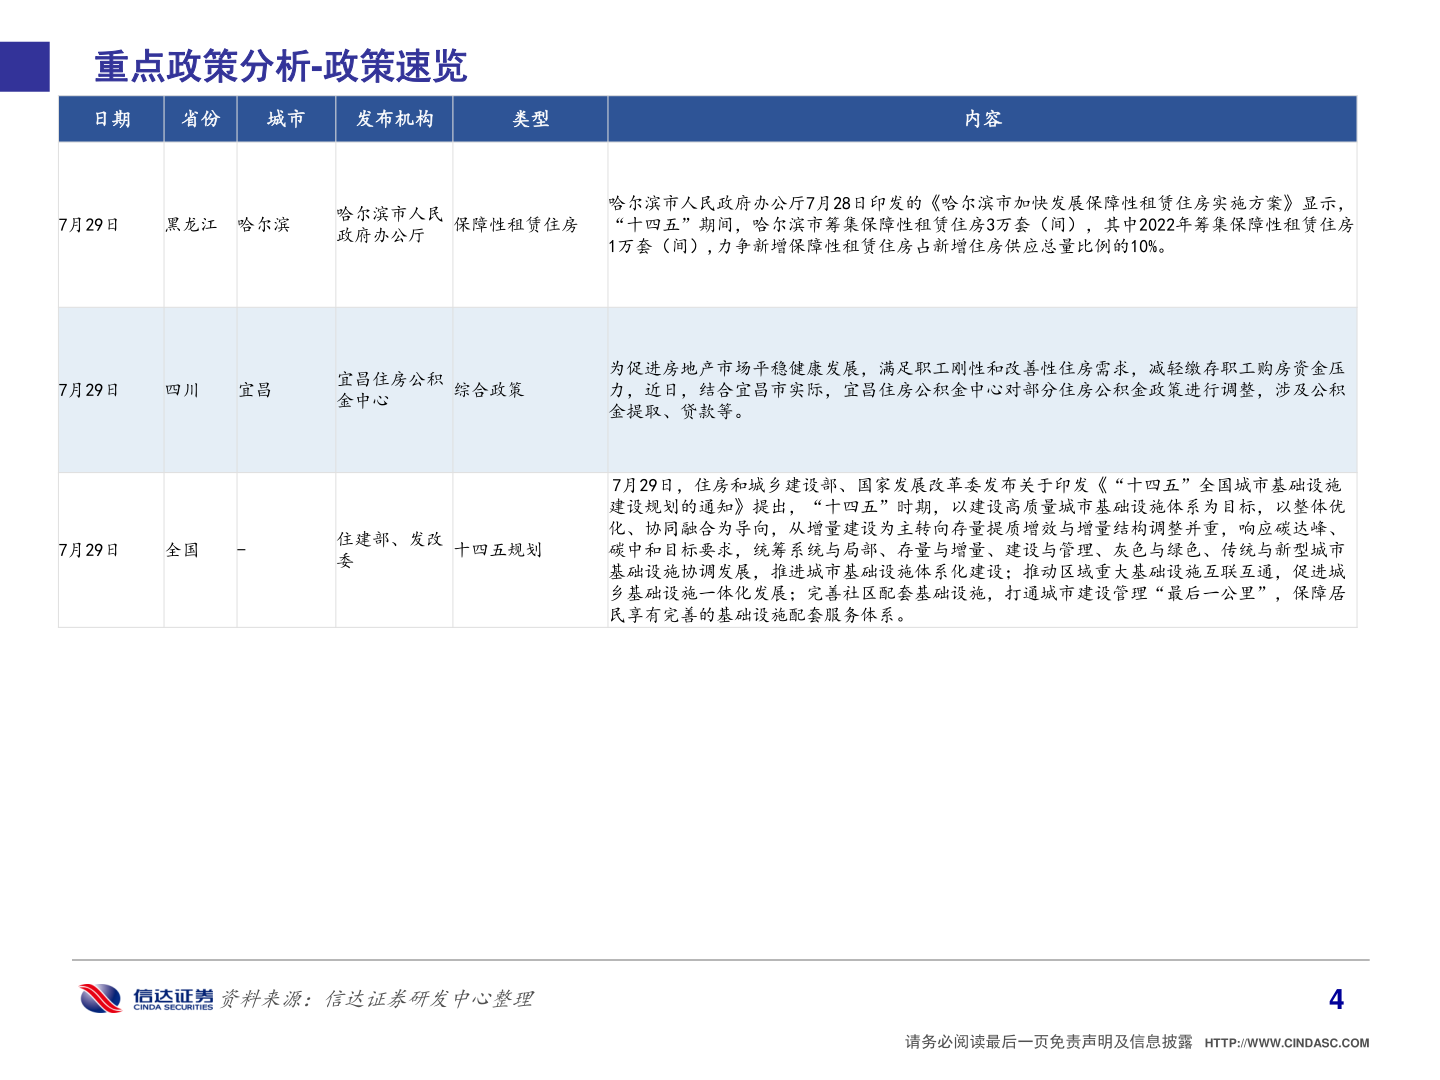Open the HTTP://WWW.CINDASC.COM link

pyautogui.click(x=1286, y=1041)
